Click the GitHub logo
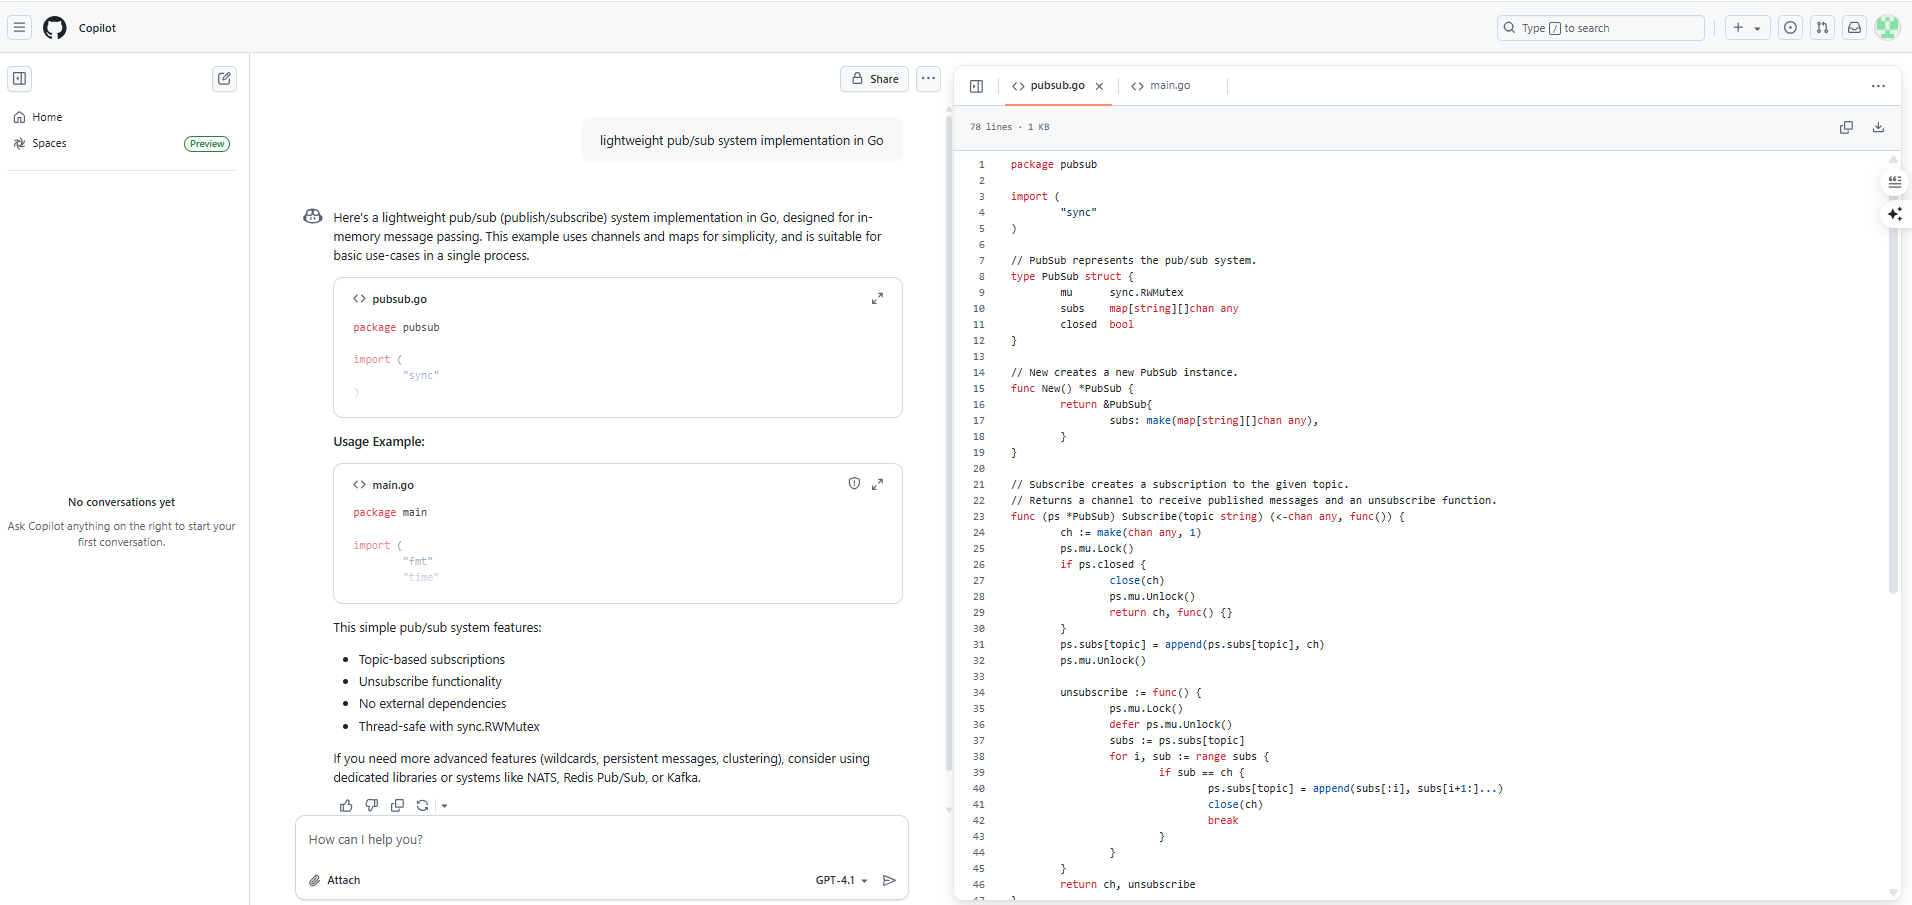 click(55, 28)
